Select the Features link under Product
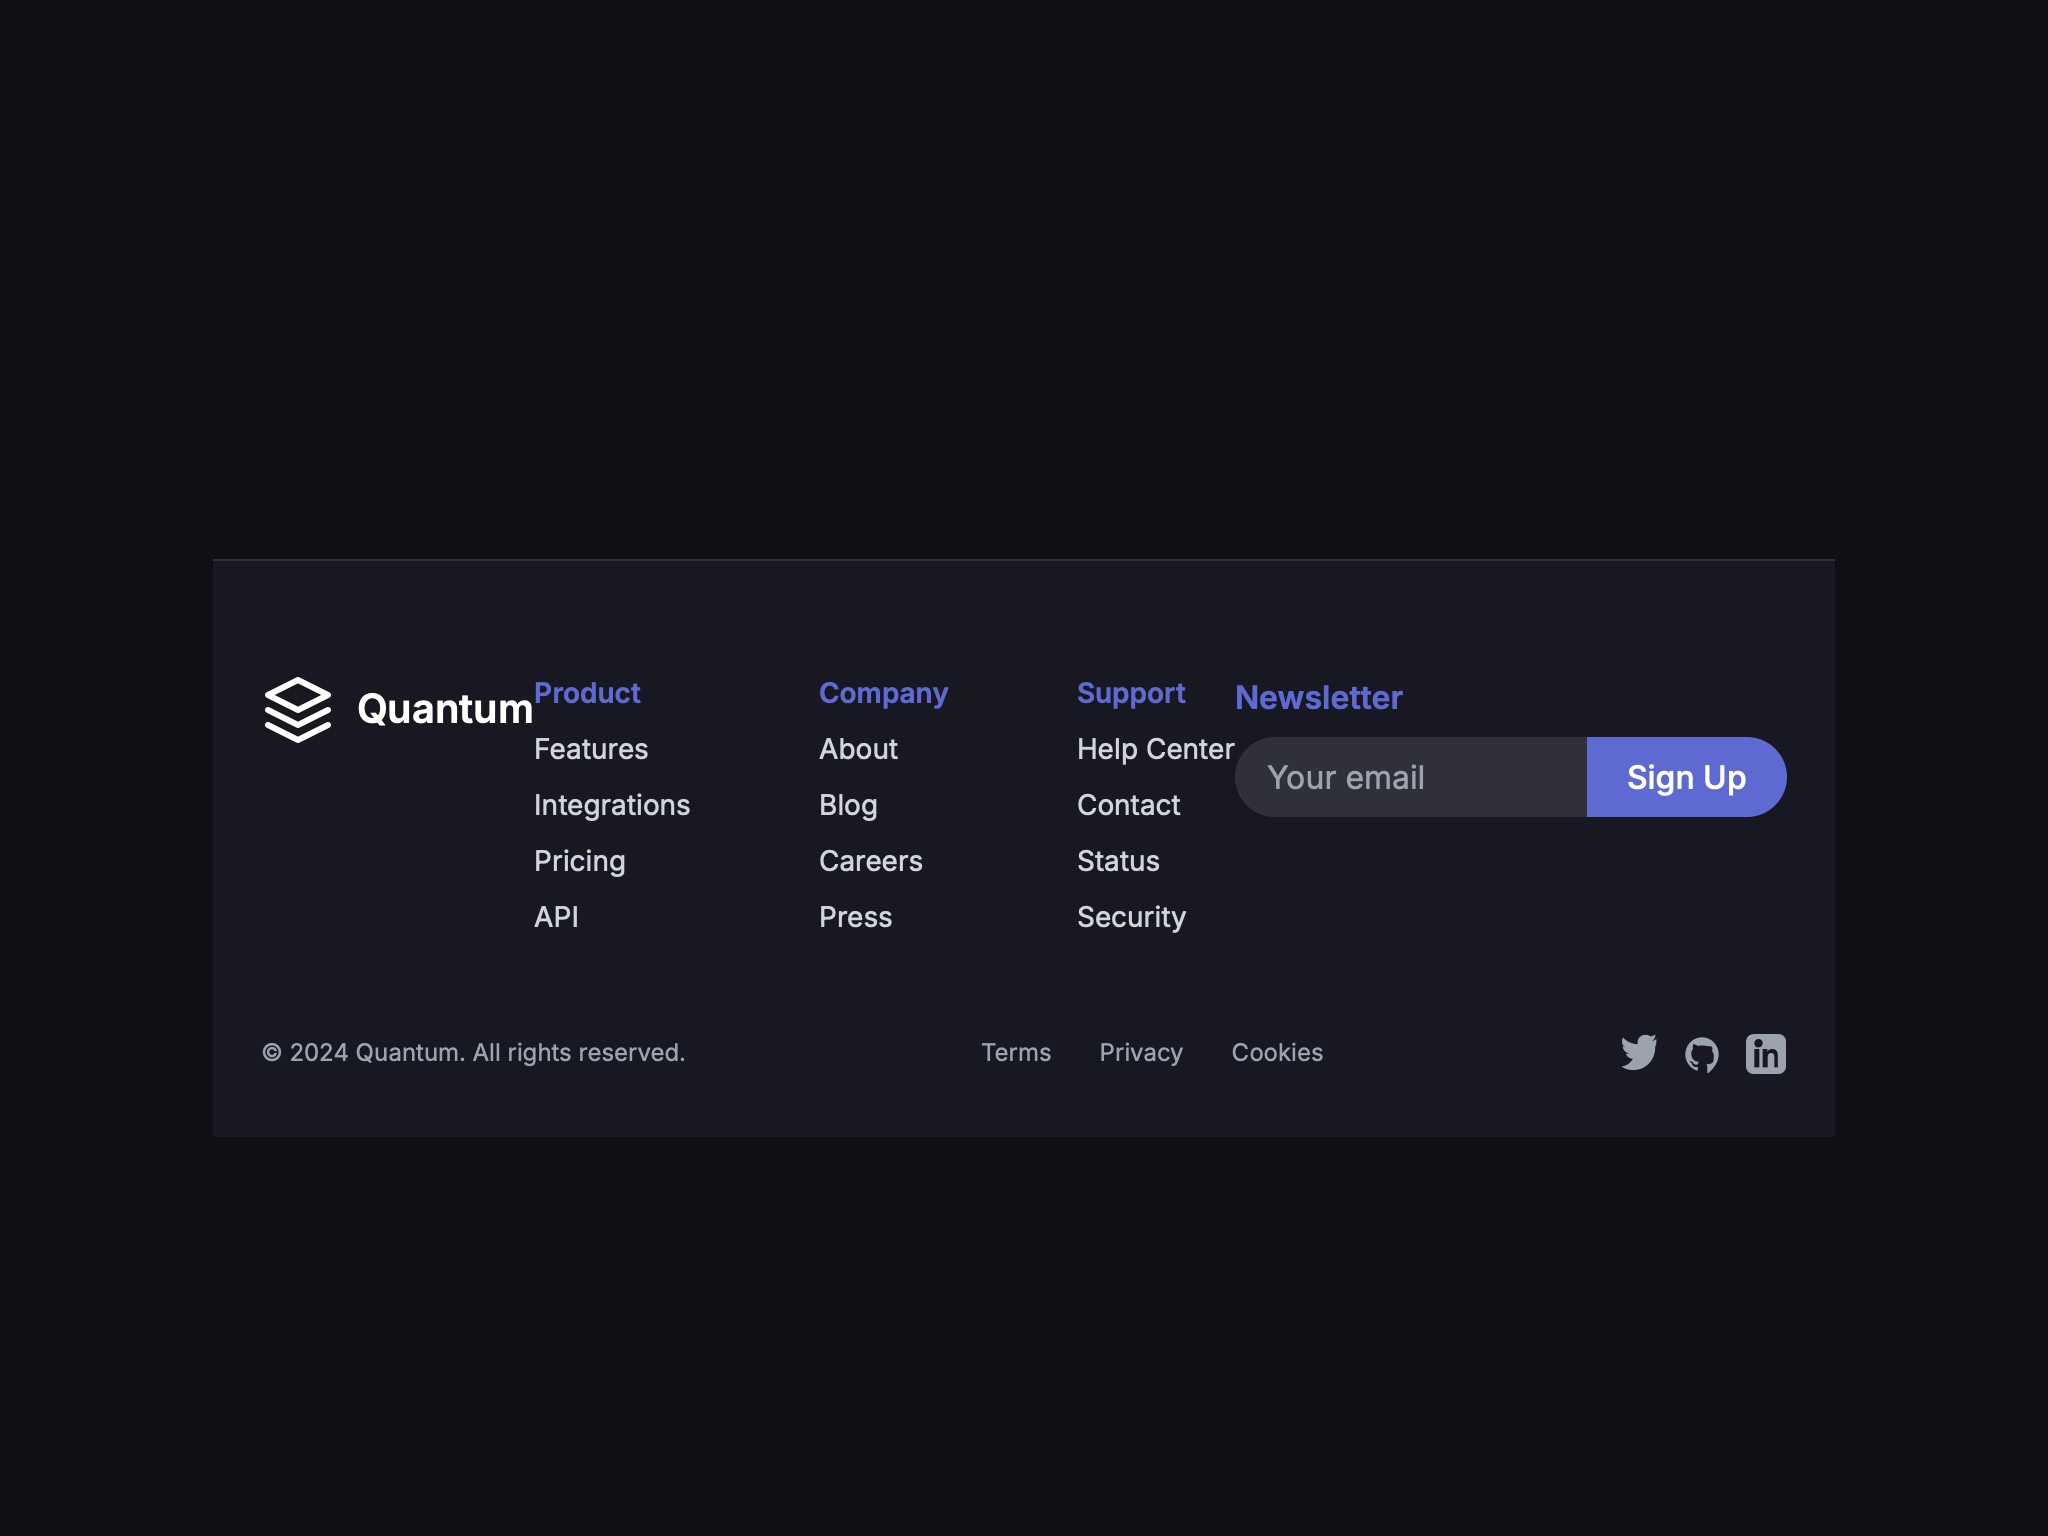This screenshot has width=2048, height=1536. tap(591, 748)
